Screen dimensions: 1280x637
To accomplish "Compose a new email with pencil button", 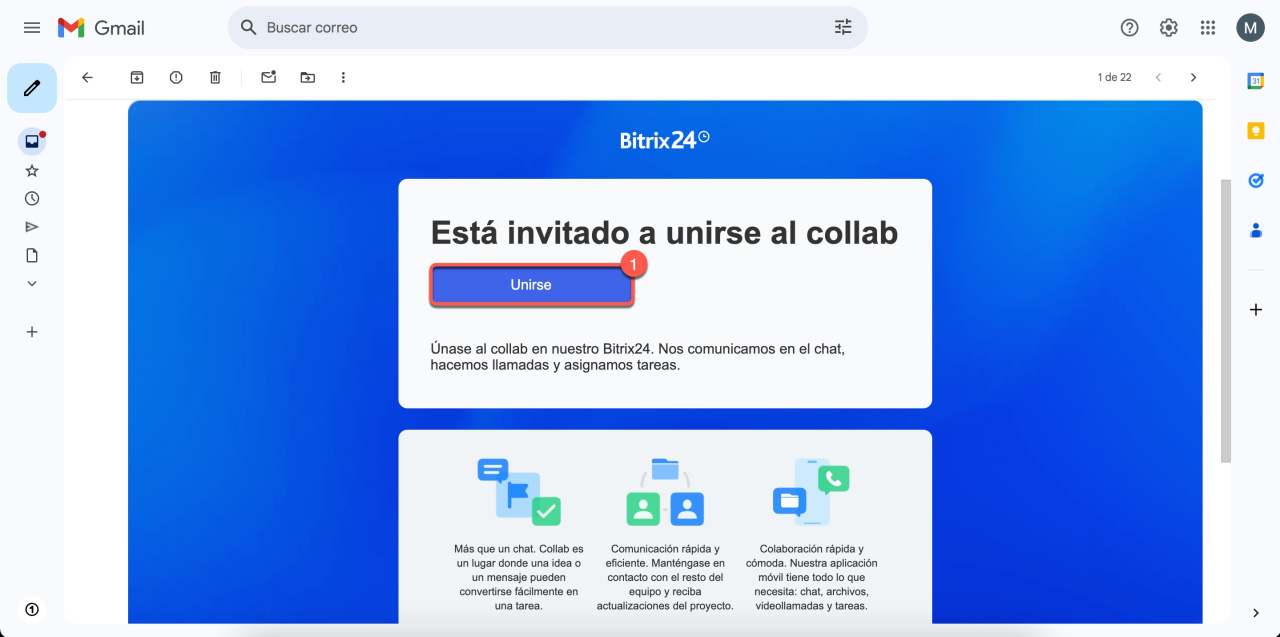I will tap(32, 89).
